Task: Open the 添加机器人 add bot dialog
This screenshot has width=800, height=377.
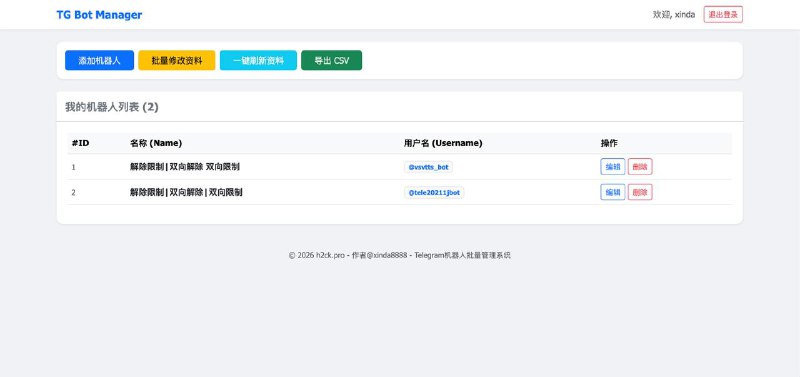Action: pyautogui.click(x=99, y=60)
